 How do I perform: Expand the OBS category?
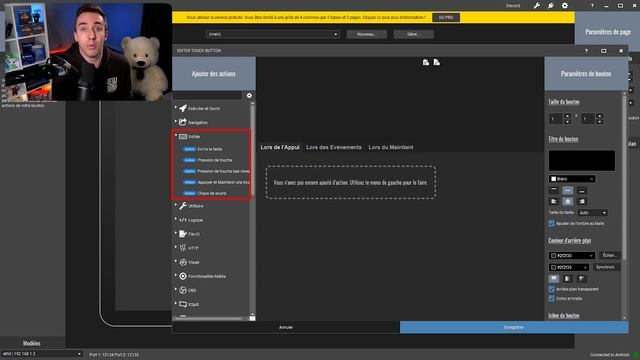pos(176,289)
